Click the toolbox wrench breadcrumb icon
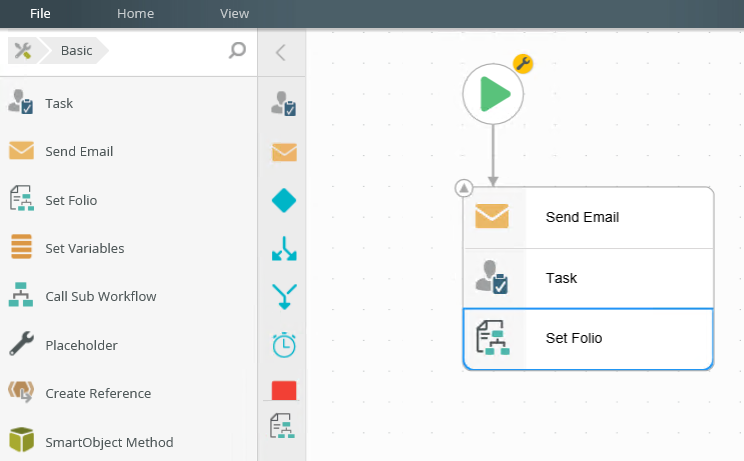 pyautogui.click(x=23, y=51)
